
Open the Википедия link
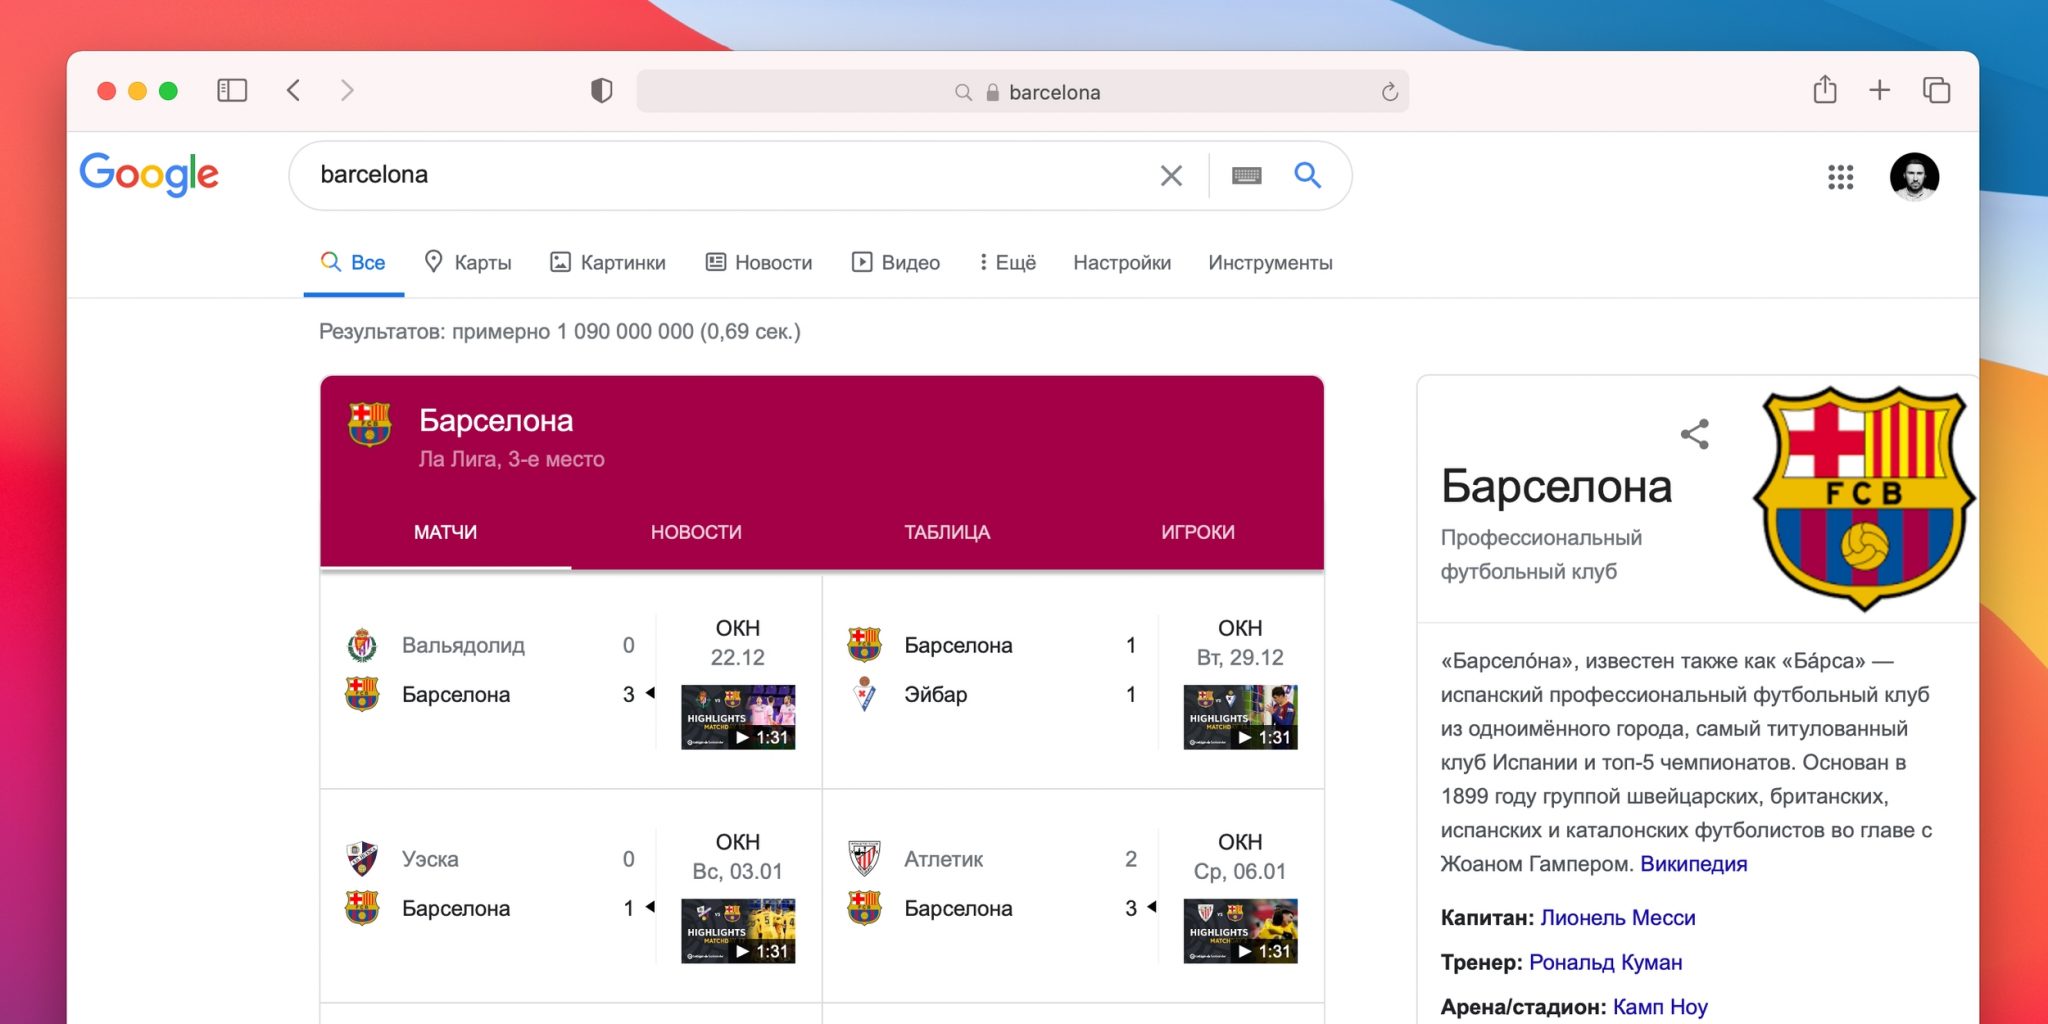tap(1693, 864)
